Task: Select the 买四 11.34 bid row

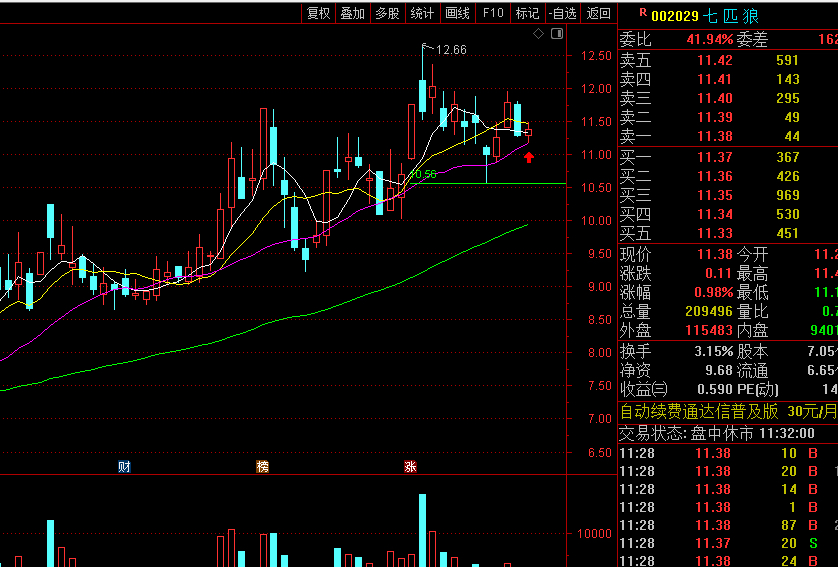Action: (728, 214)
